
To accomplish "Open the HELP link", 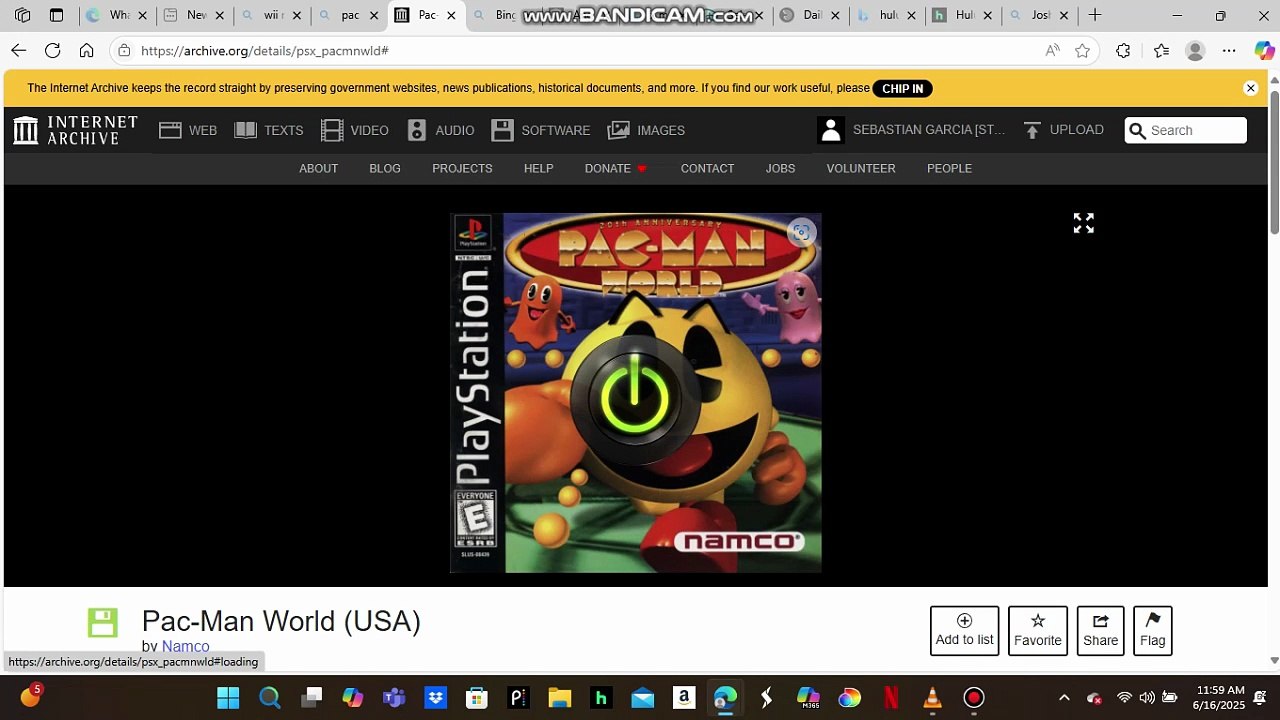I will (538, 168).
